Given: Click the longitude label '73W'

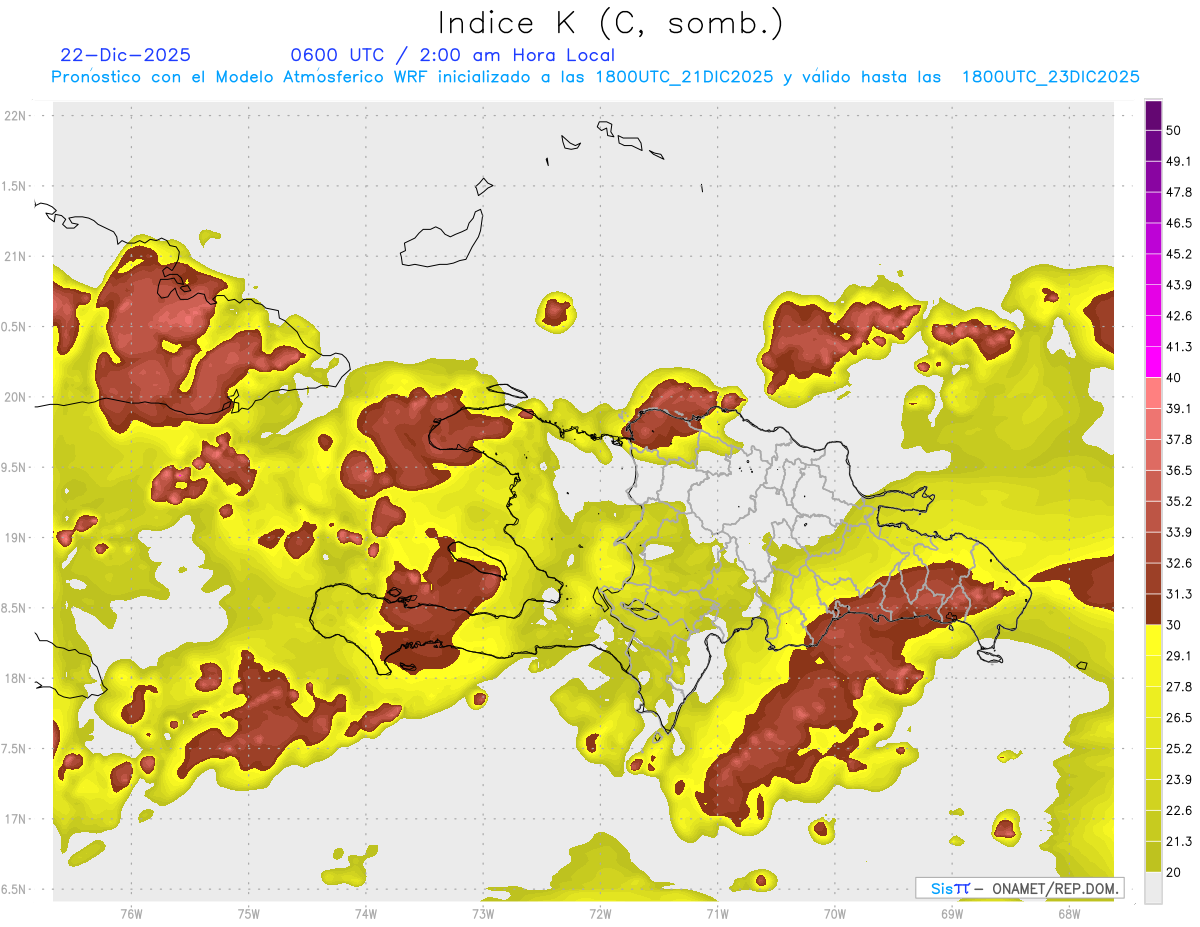Looking at the screenshot, I should click(483, 913).
